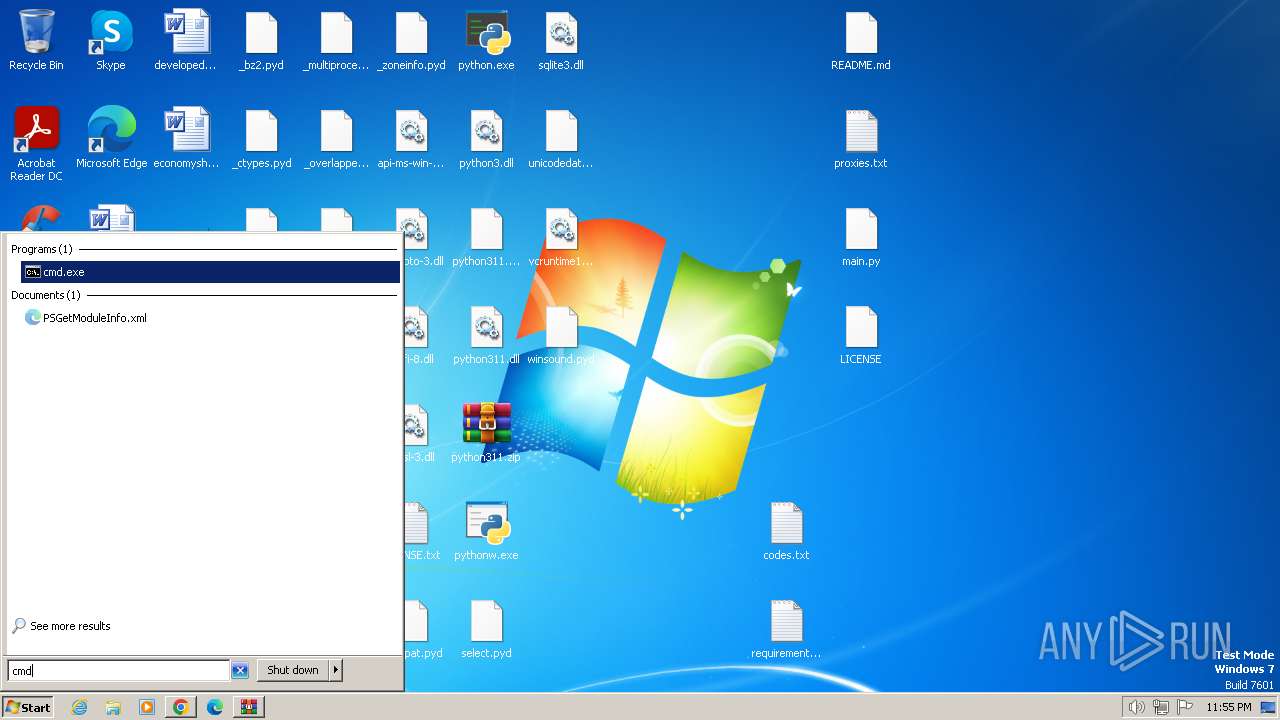The height and width of the screenshot is (720, 1280).
Task: Open README.md file
Action: click(861, 41)
